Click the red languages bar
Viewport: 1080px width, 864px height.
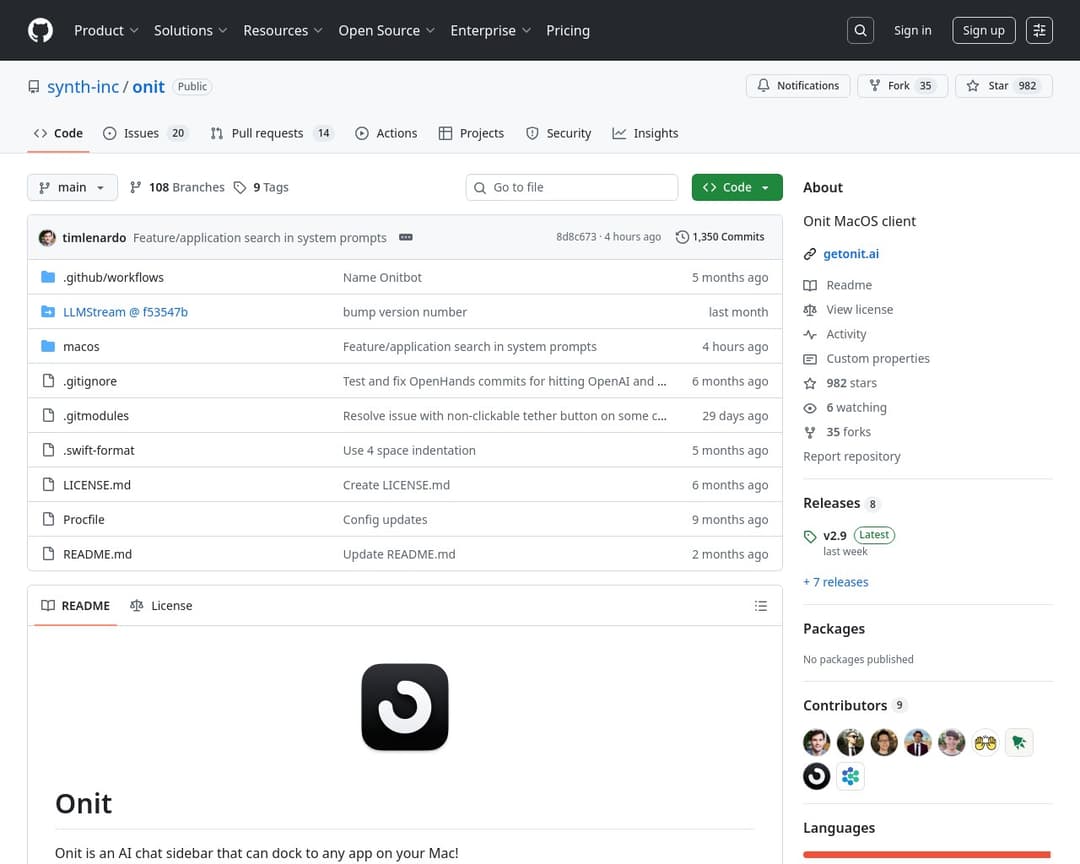coord(926,855)
